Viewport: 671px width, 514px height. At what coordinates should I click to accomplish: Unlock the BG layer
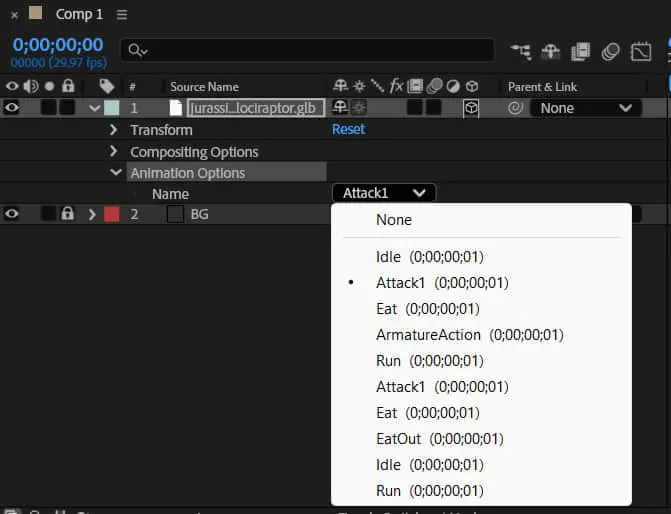pyautogui.click(x=67, y=214)
